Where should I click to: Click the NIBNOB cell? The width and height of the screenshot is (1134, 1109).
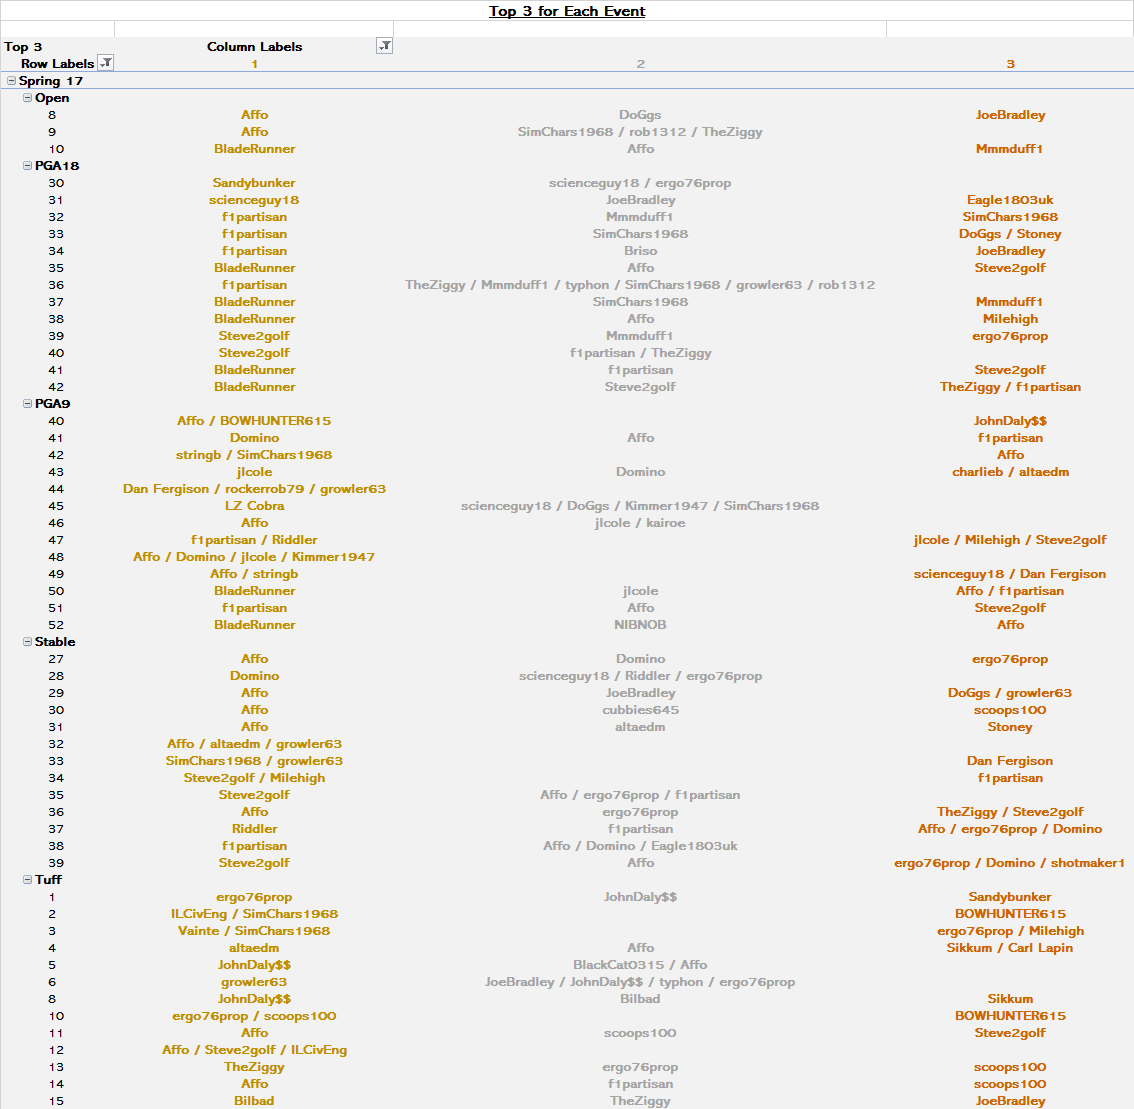click(x=640, y=625)
